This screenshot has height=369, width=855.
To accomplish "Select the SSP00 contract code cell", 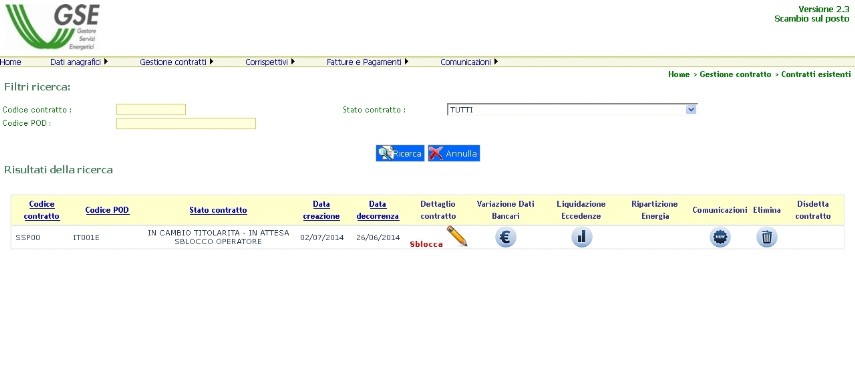I will coord(28,238).
